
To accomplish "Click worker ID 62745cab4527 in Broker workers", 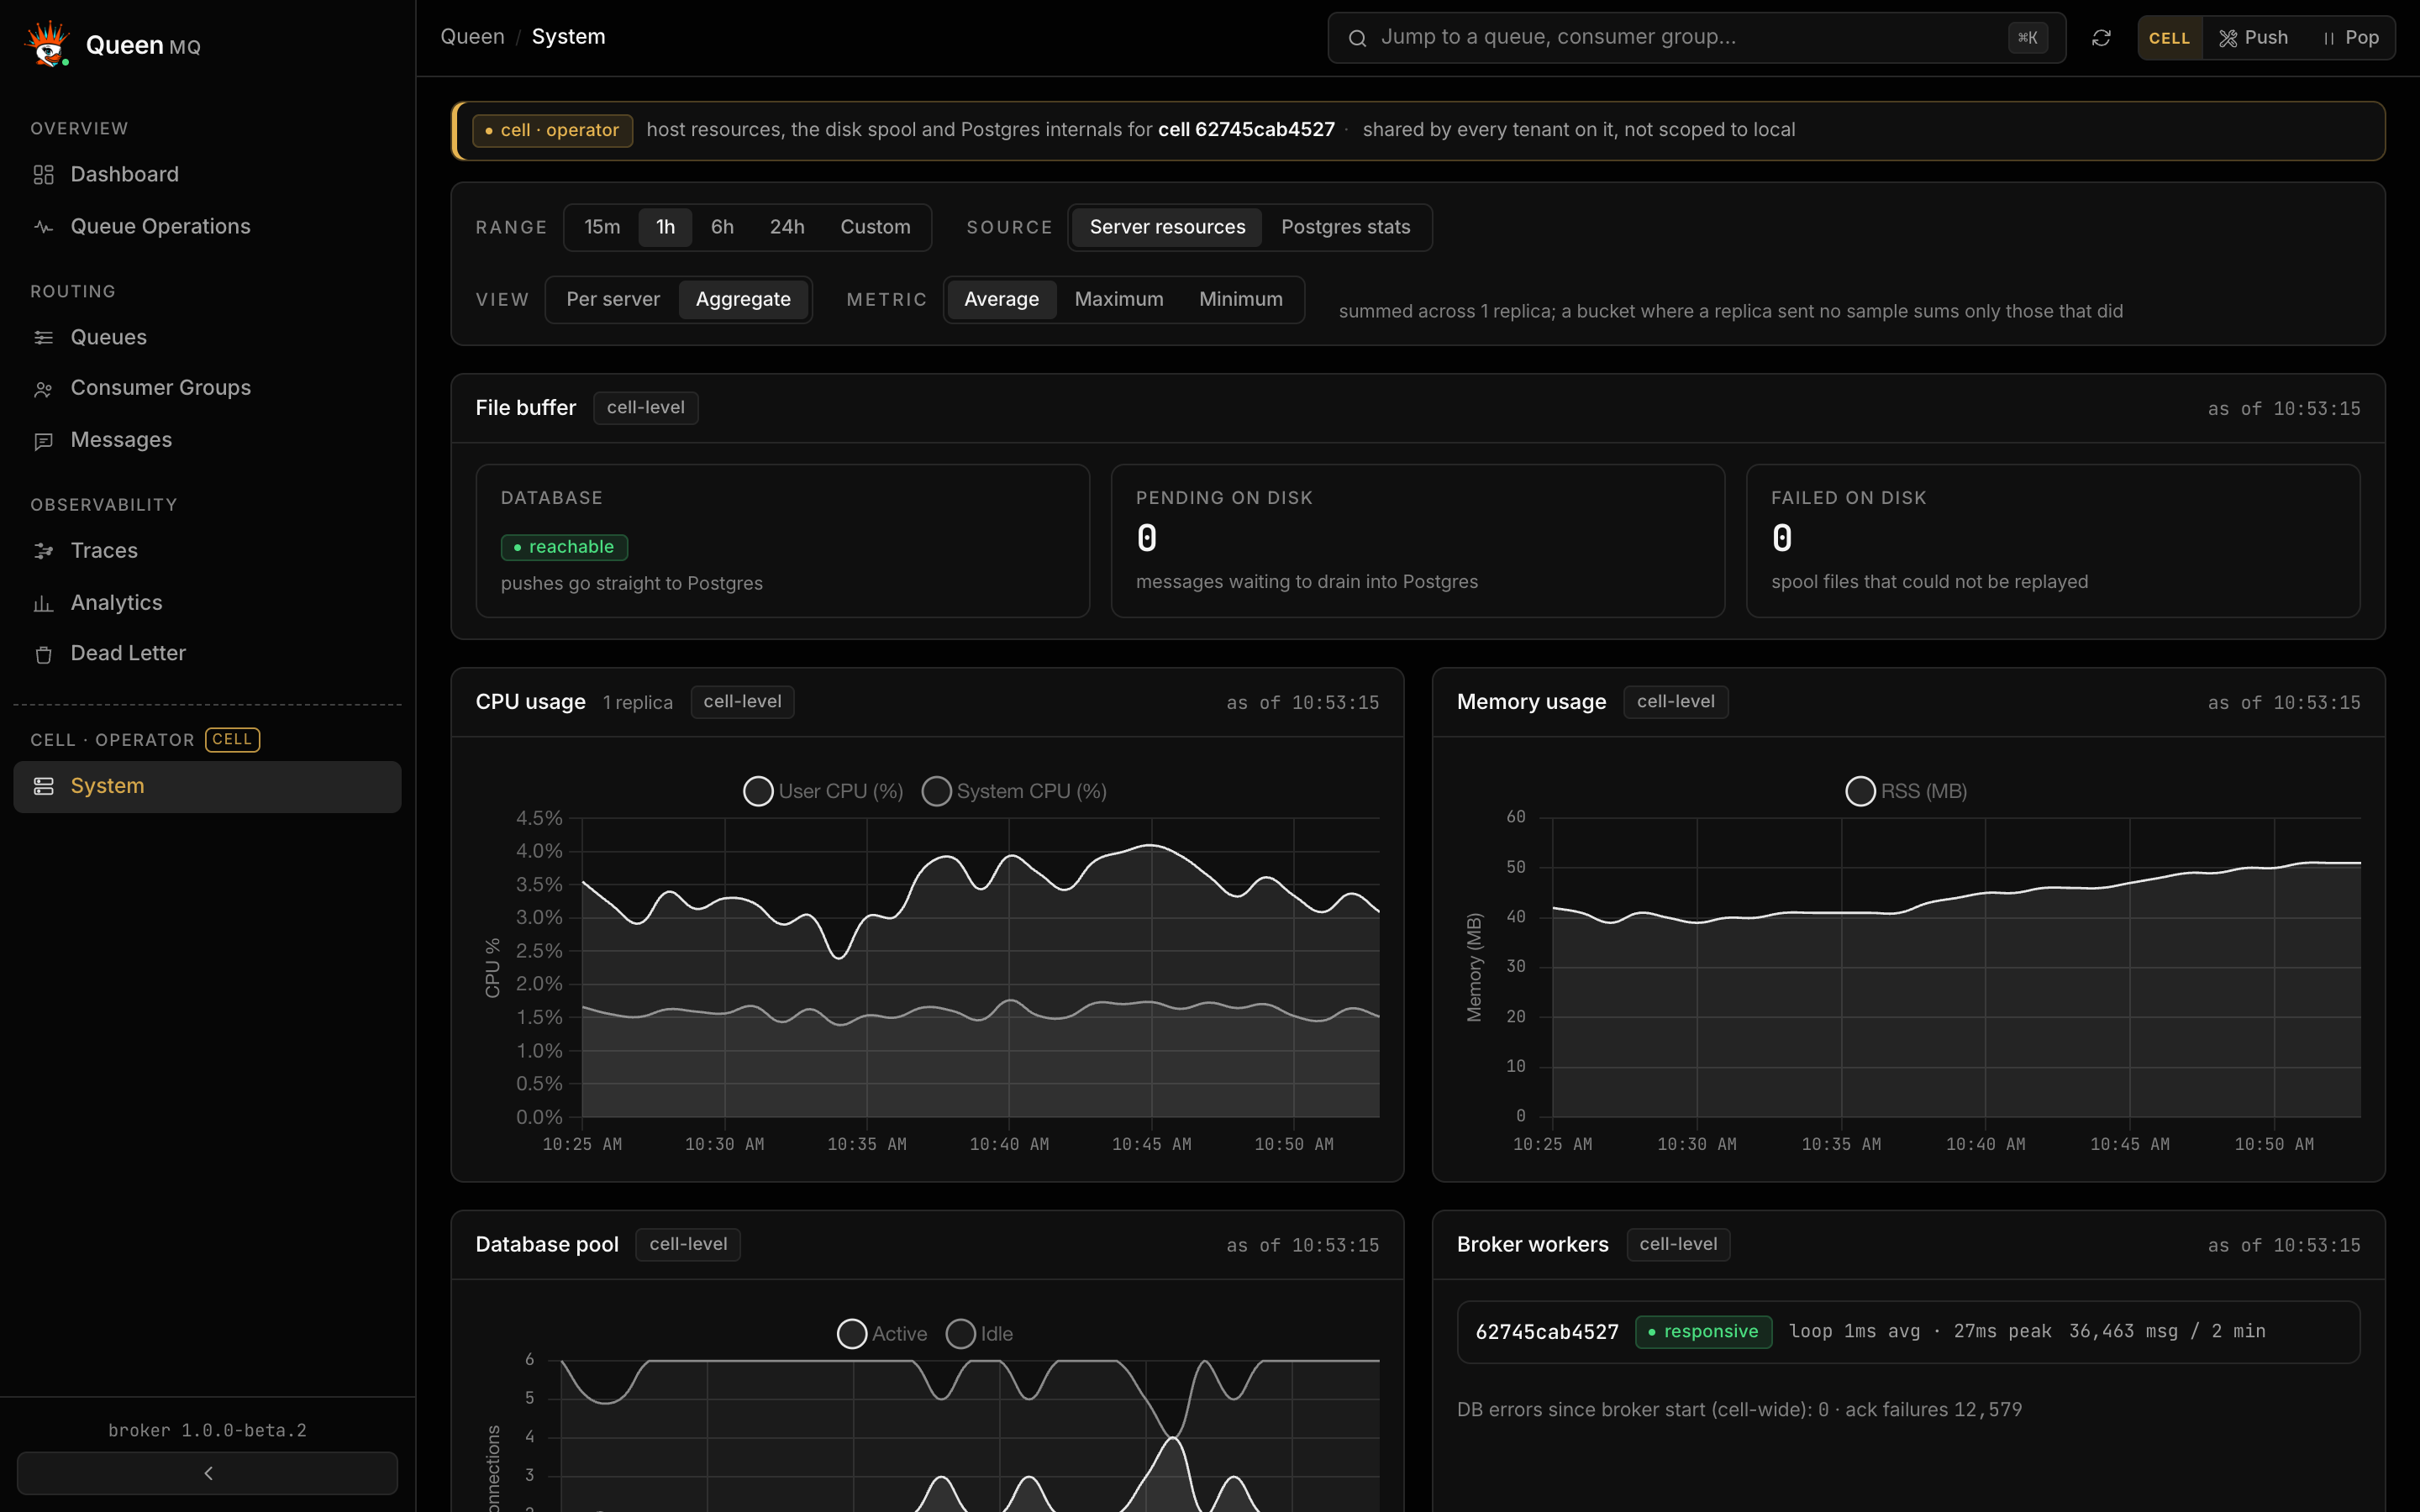I will coord(1547,1332).
